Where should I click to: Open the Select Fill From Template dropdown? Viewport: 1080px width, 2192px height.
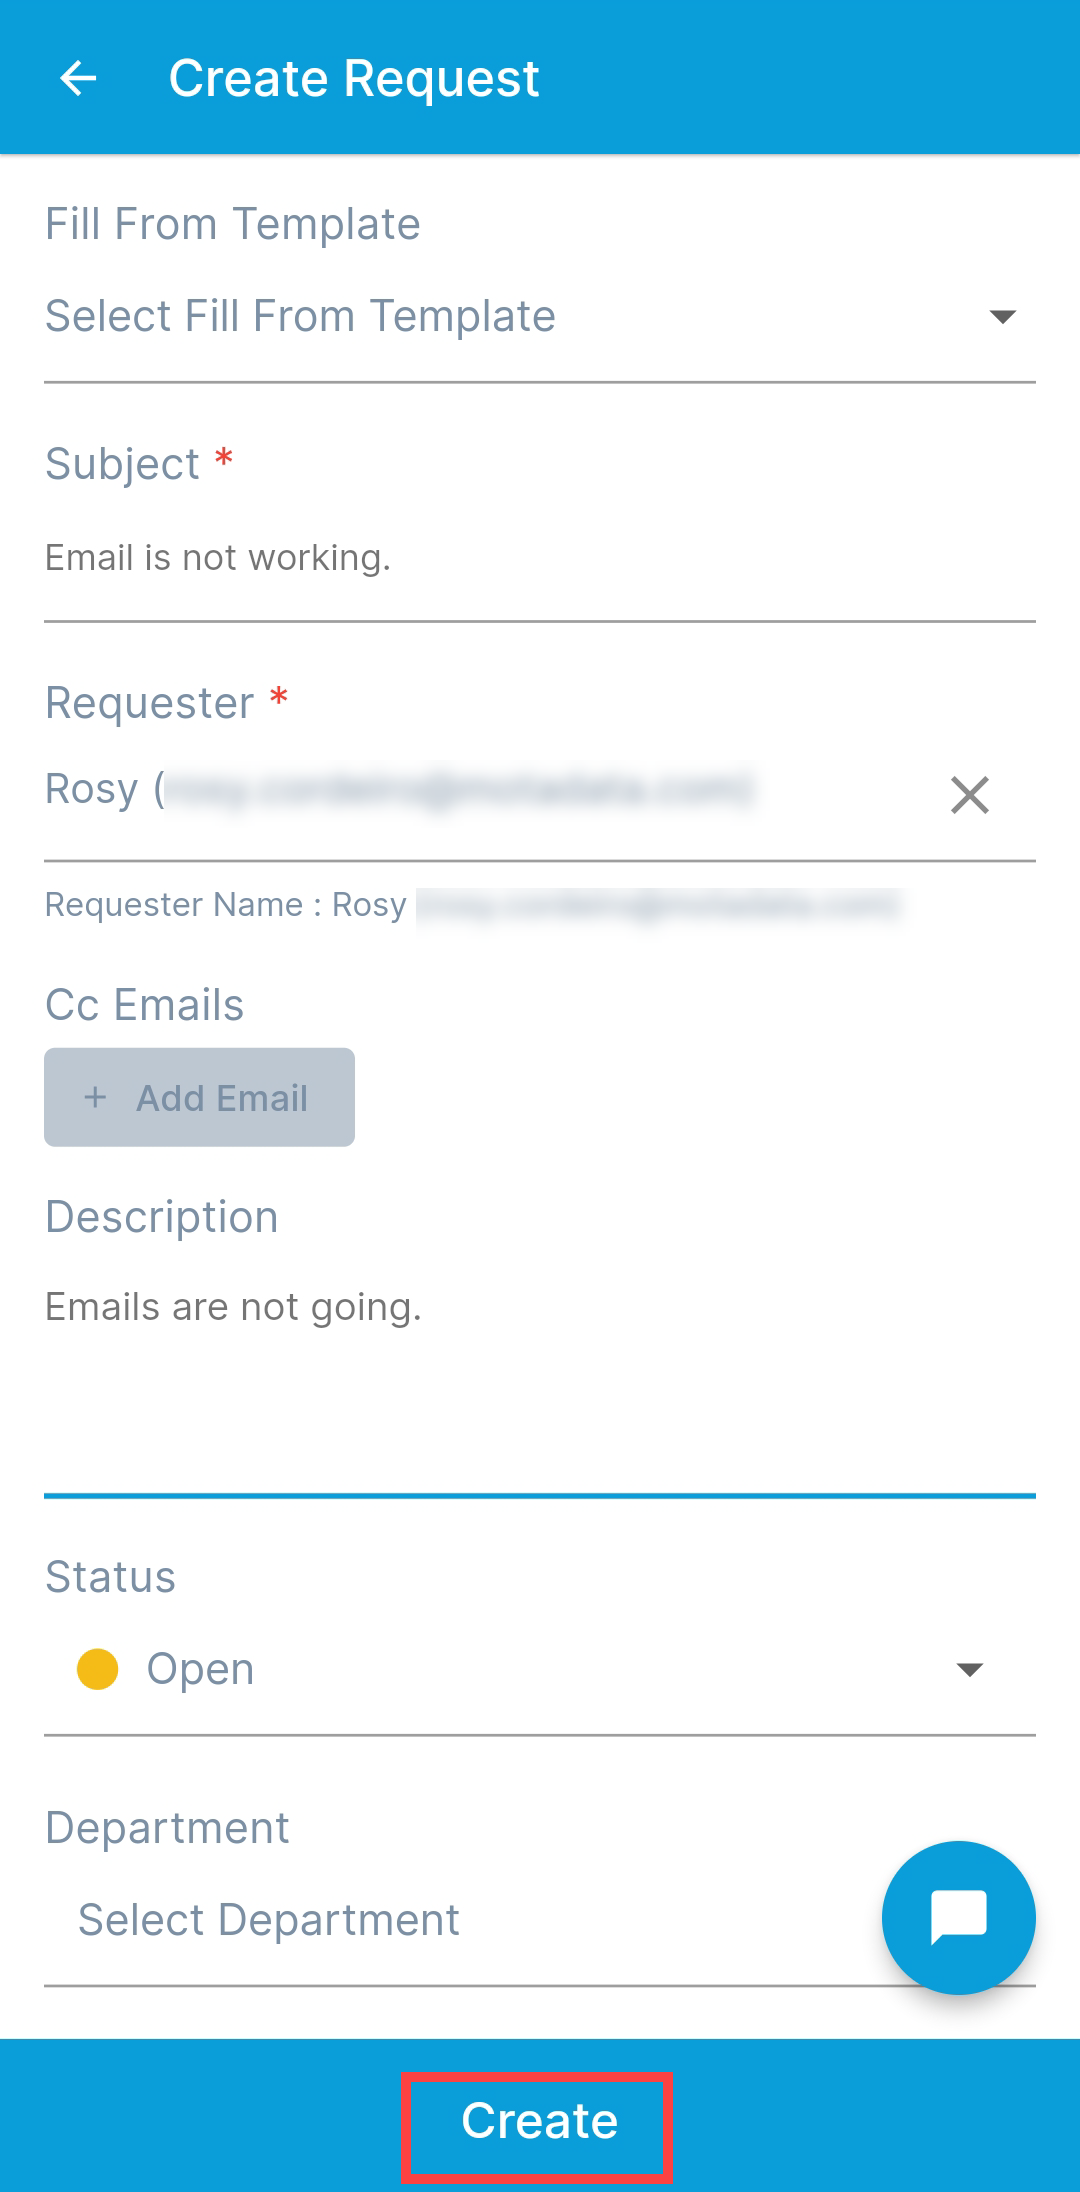[x=300, y=316]
